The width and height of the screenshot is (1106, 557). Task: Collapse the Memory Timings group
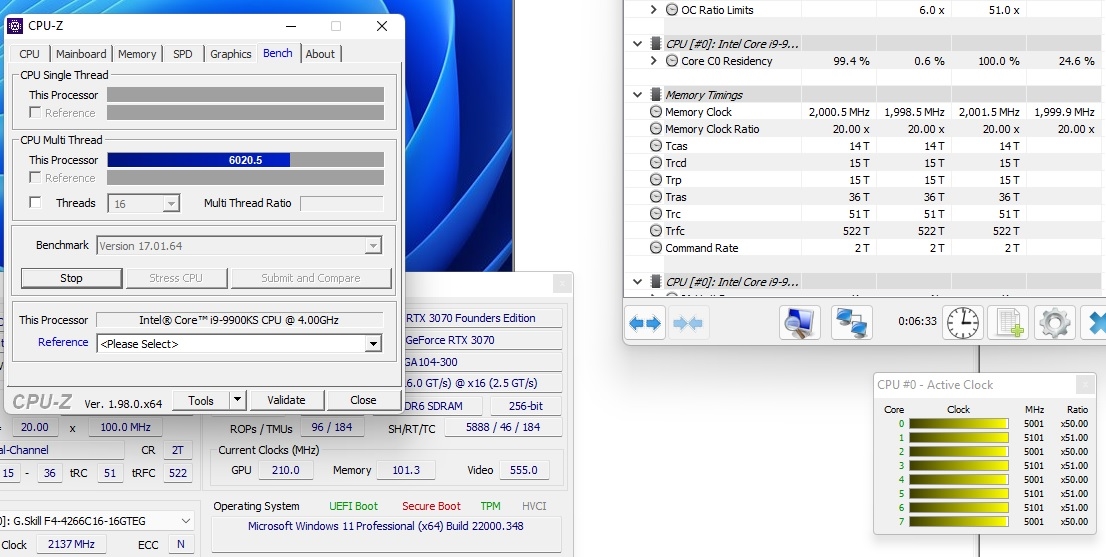(x=637, y=94)
